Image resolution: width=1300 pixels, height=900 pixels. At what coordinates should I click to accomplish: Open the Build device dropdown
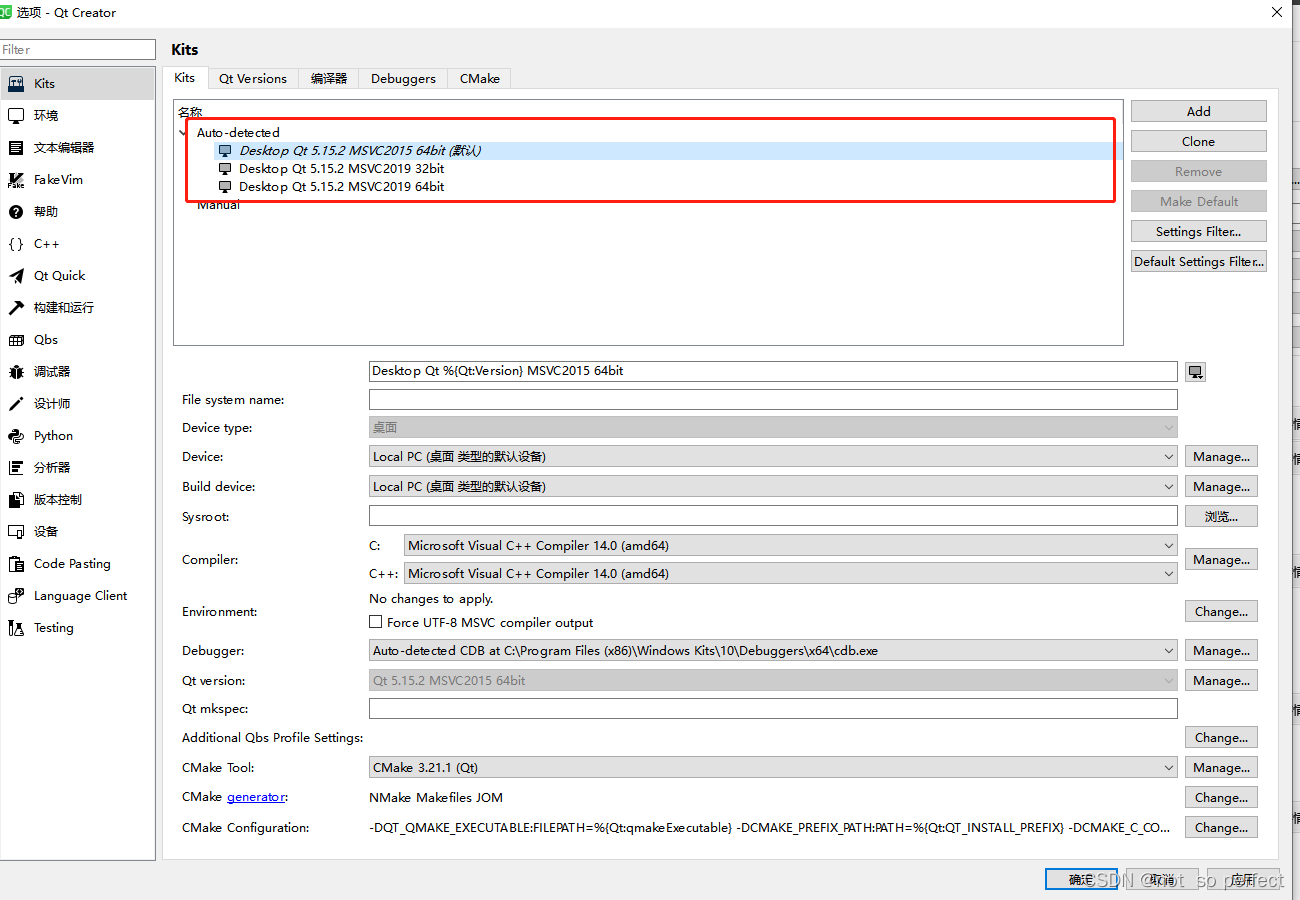click(x=773, y=486)
